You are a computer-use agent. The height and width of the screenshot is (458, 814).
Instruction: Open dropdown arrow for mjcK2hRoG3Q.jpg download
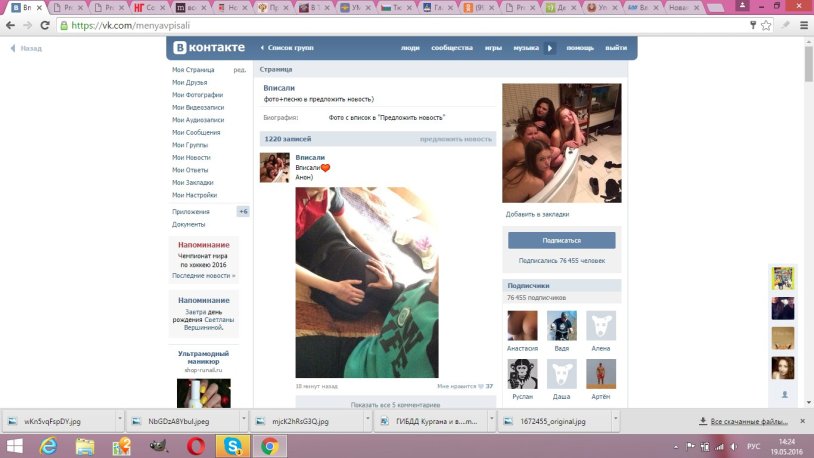[x=367, y=421]
